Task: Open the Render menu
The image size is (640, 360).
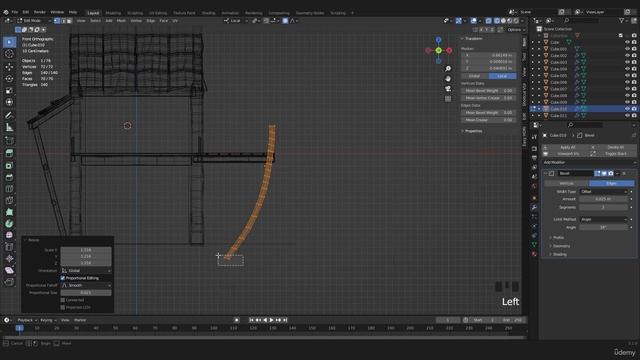Action: click(x=40, y=12)
